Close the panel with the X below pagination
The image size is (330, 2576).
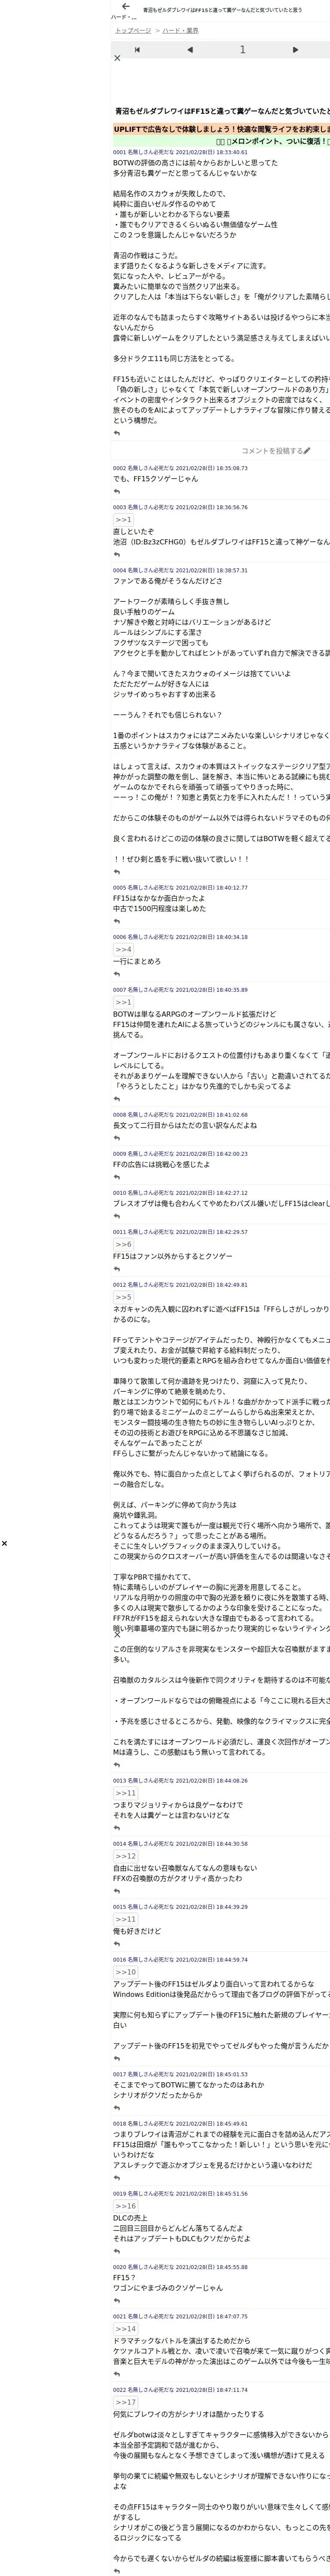pyautogui.click(x=117, y=58)
